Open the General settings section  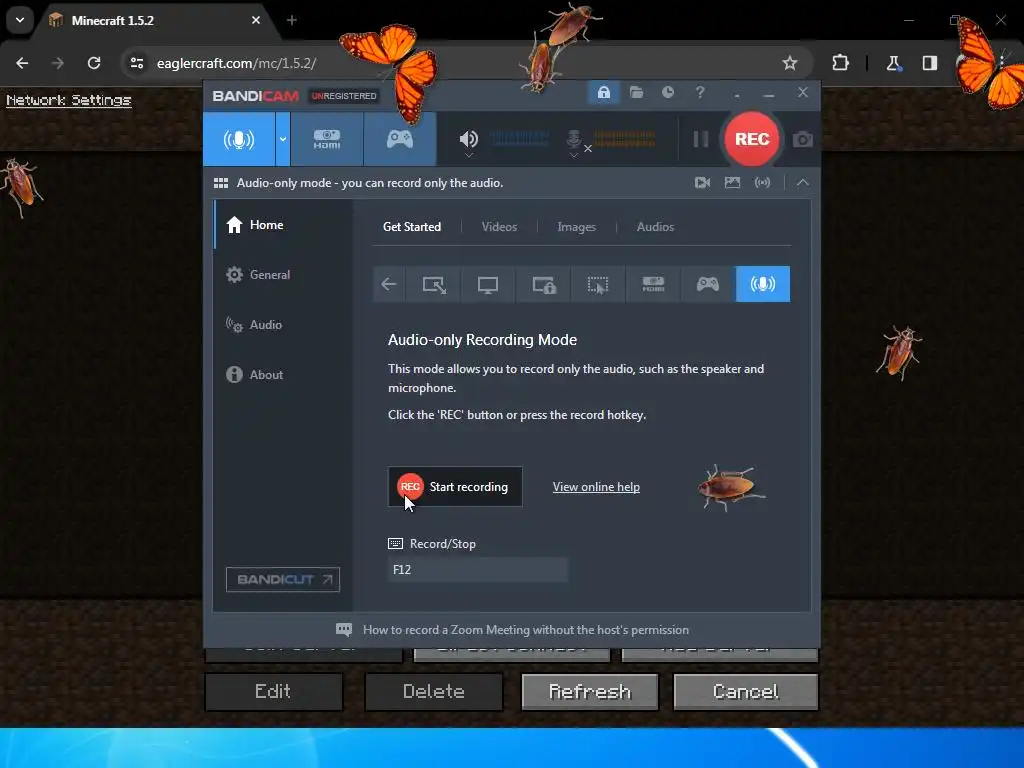[283, 275]
